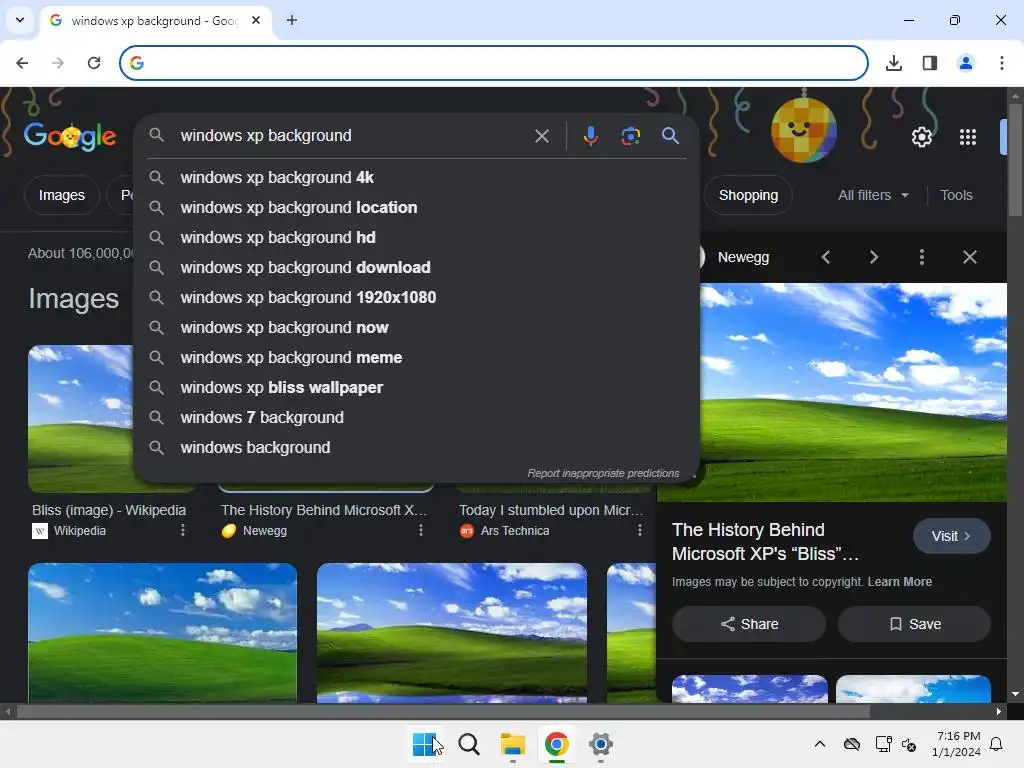Open Chrome downloads icon
The image size is (1024, 768).
893,63
